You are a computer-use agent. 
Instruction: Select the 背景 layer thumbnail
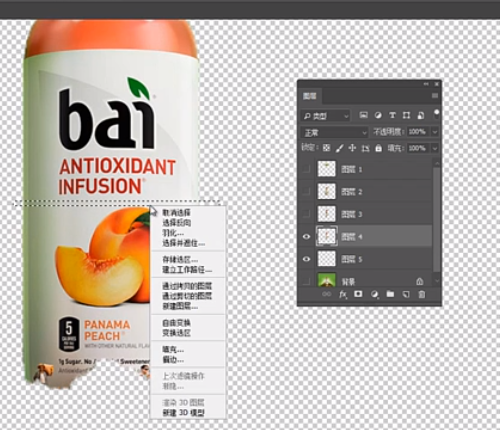pos(327,281)
